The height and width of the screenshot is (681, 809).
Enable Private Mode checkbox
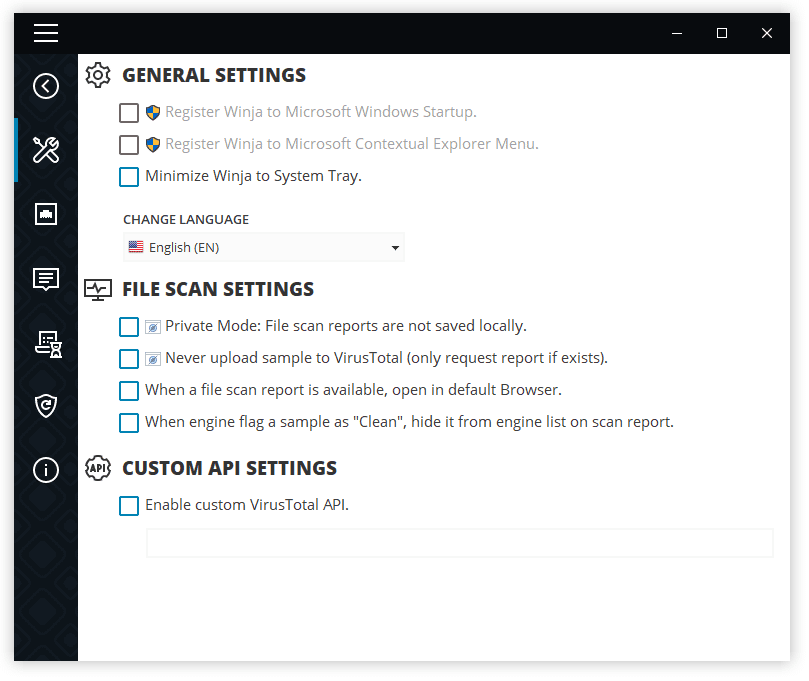(129, 327)
